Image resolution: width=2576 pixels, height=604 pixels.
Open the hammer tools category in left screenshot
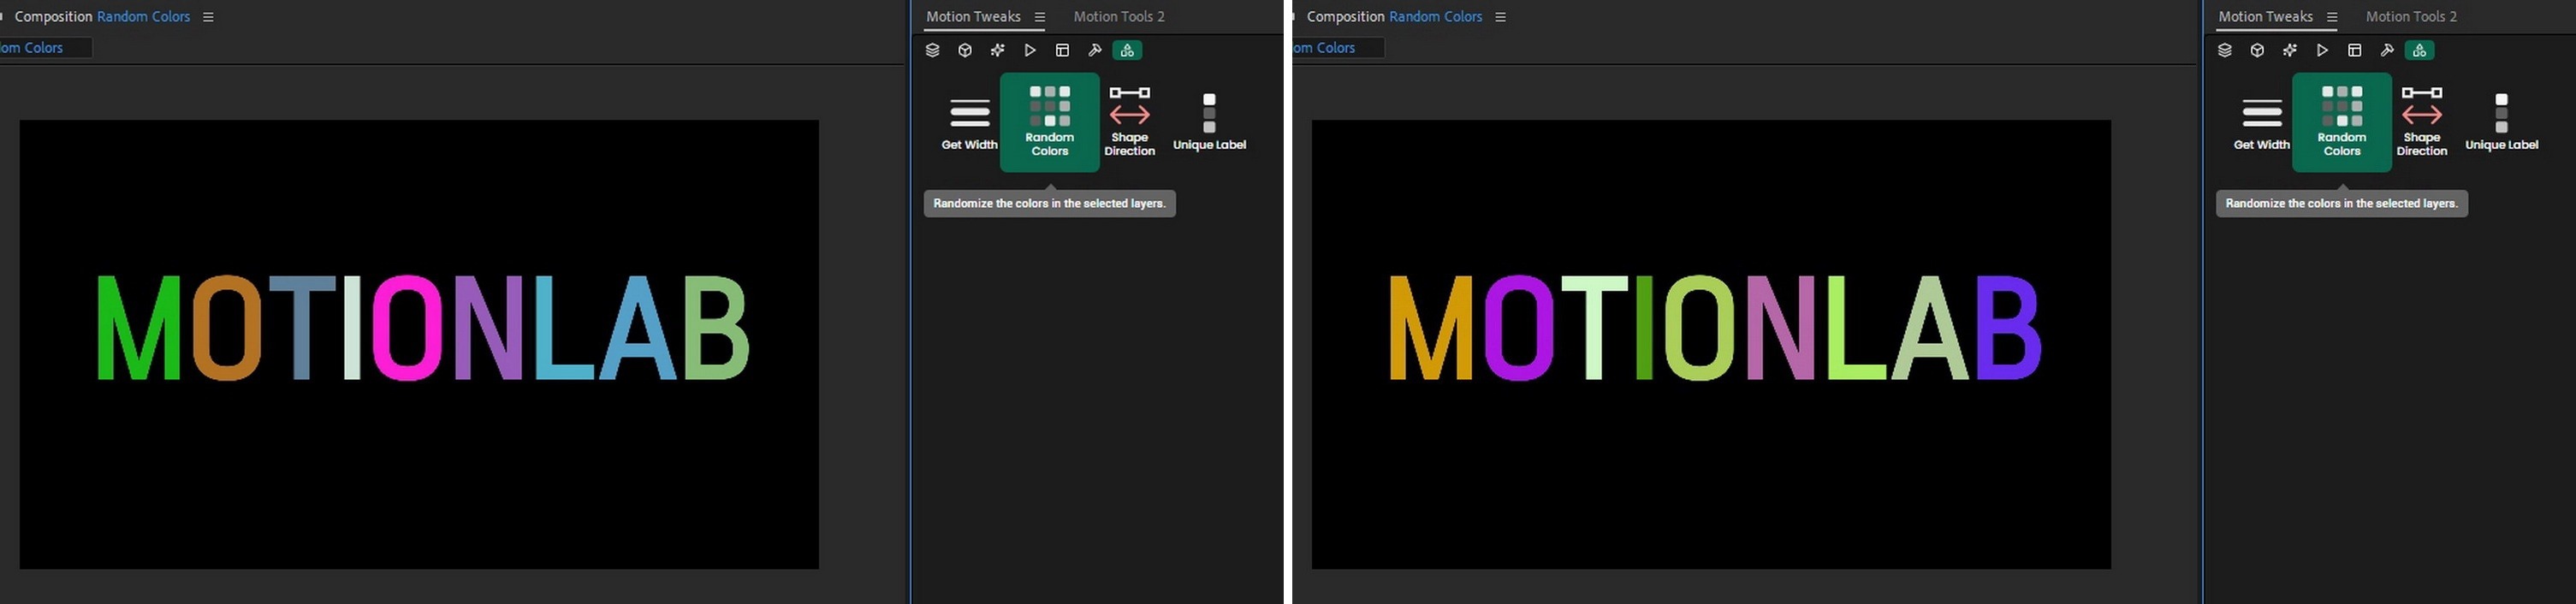1094,50
